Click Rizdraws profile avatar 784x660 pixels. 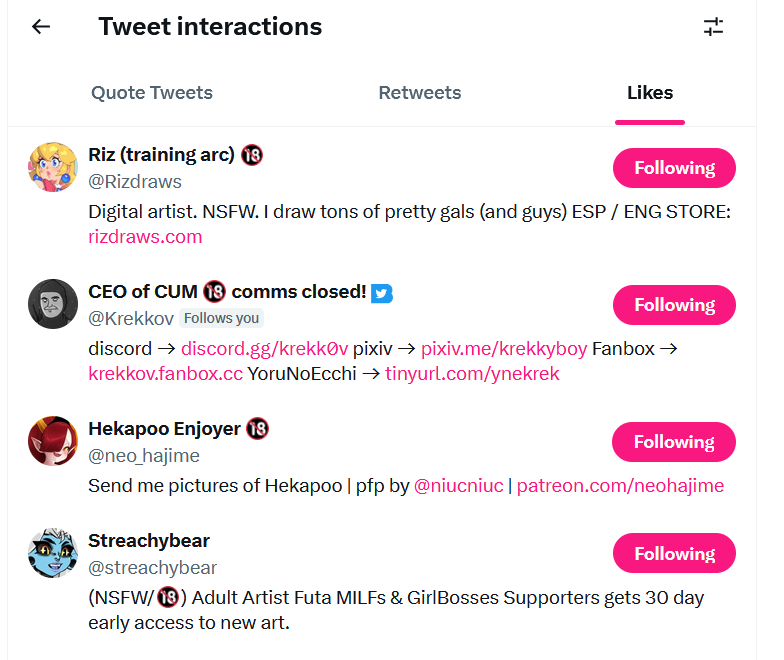53,167
